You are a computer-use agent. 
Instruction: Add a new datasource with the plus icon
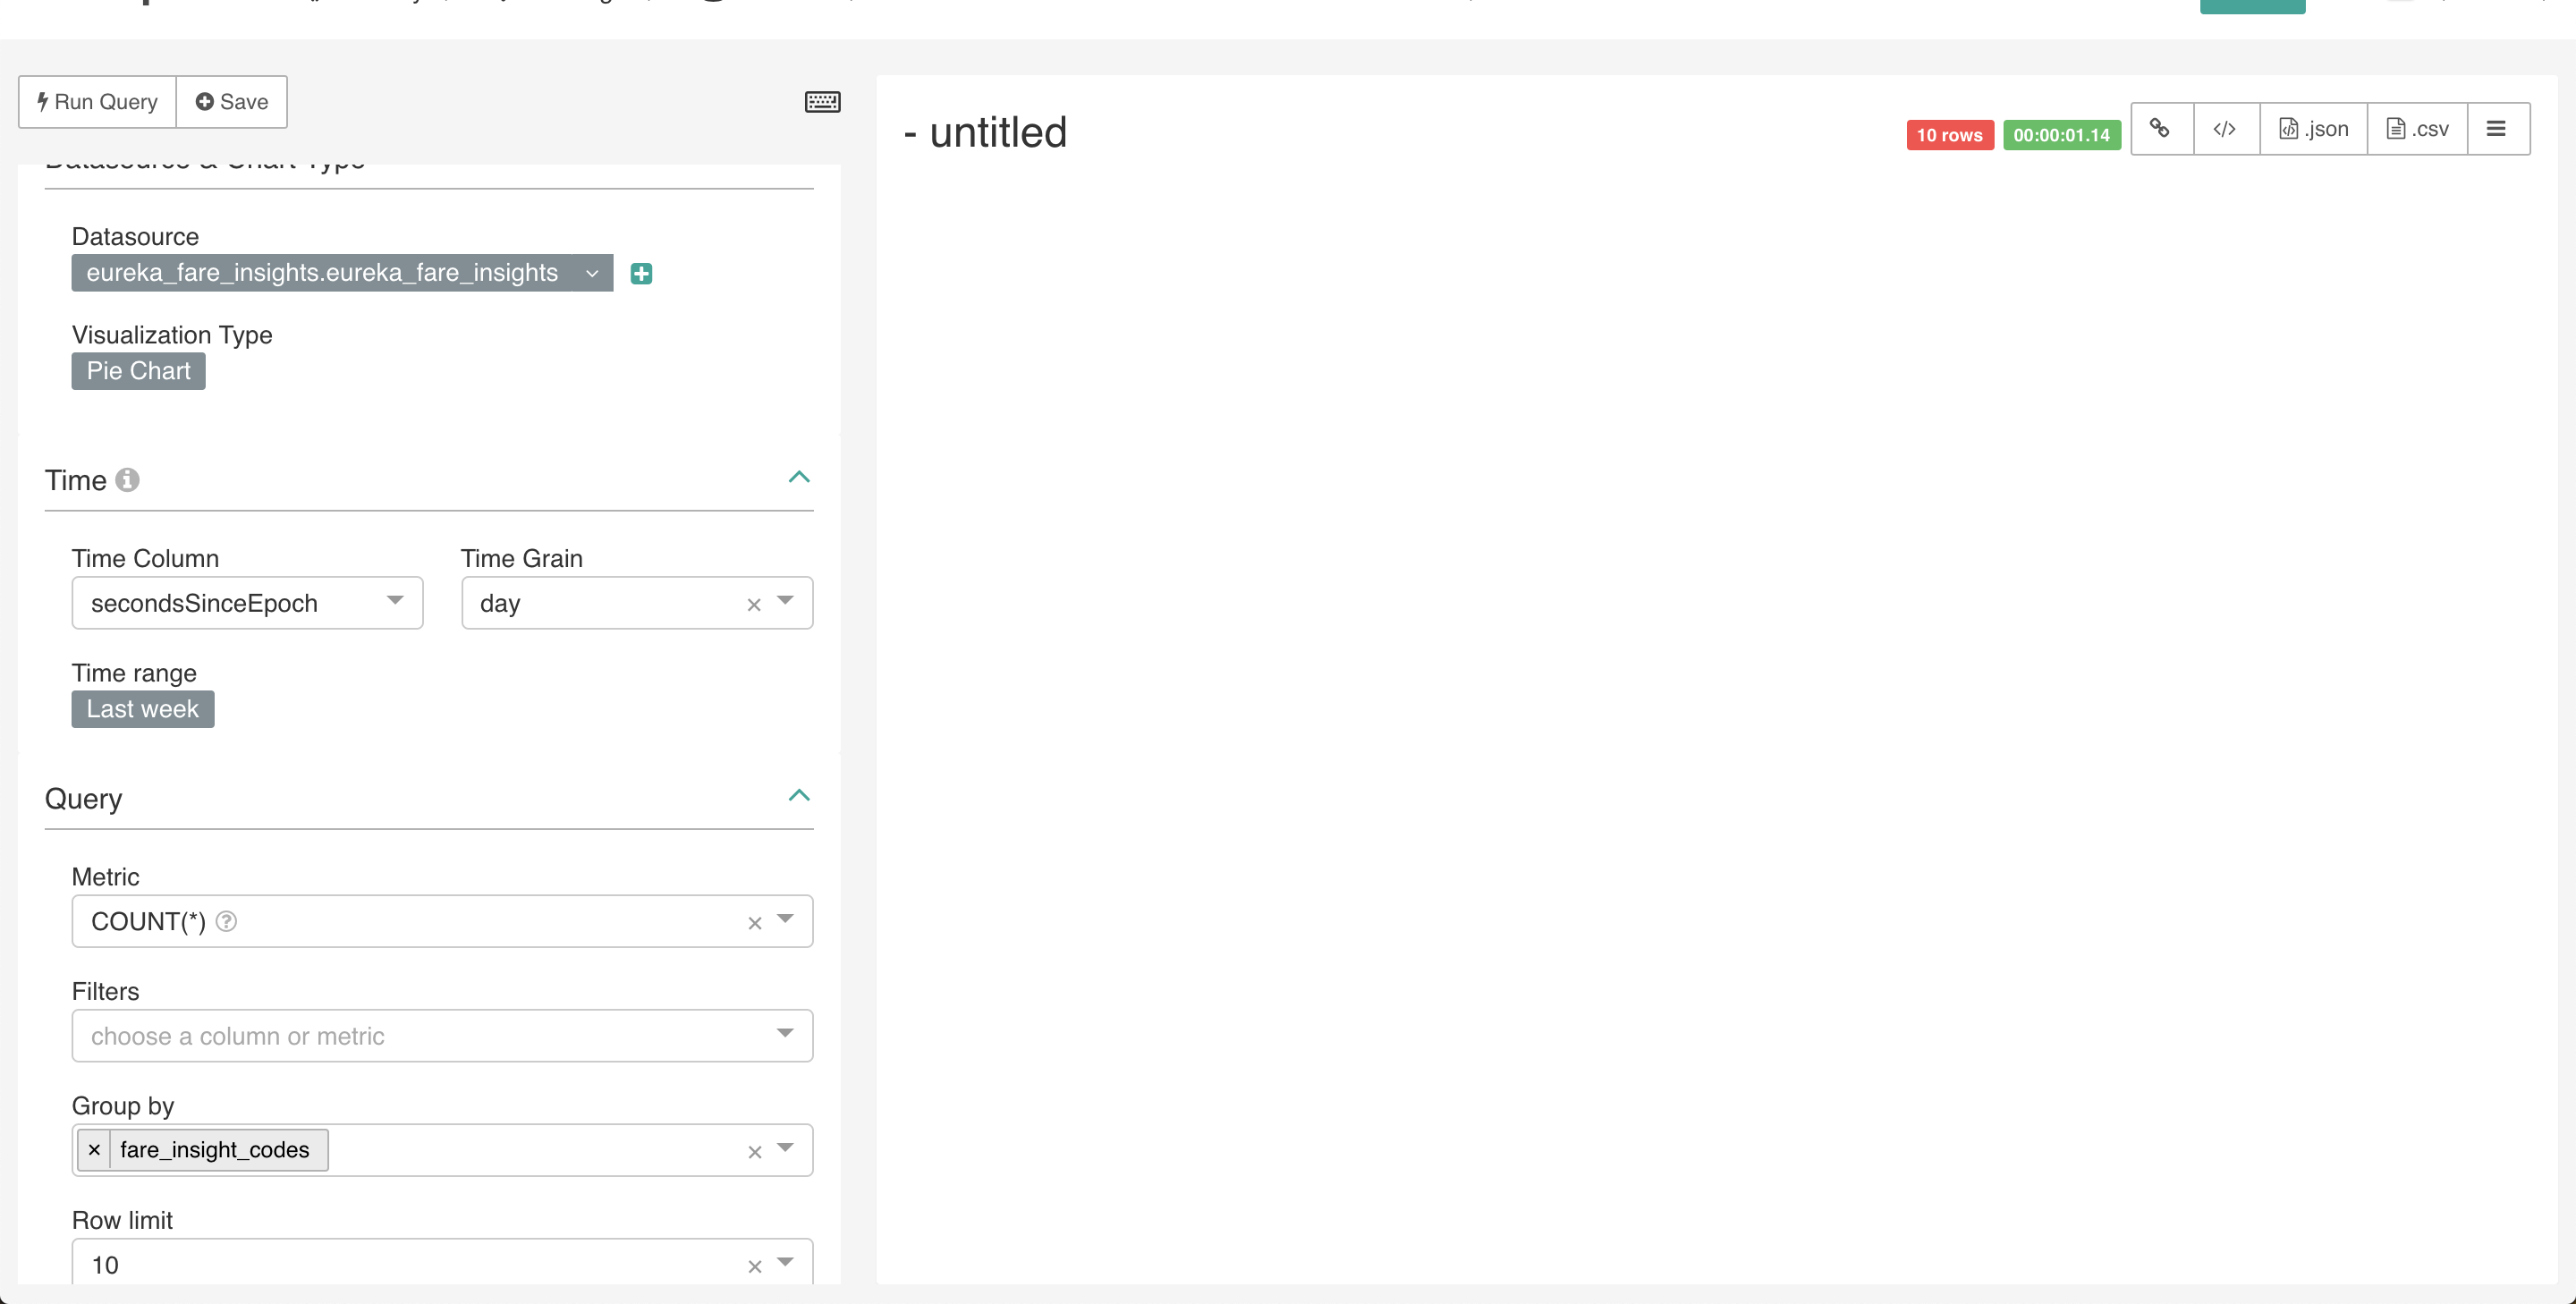click(x=641, y=272)
